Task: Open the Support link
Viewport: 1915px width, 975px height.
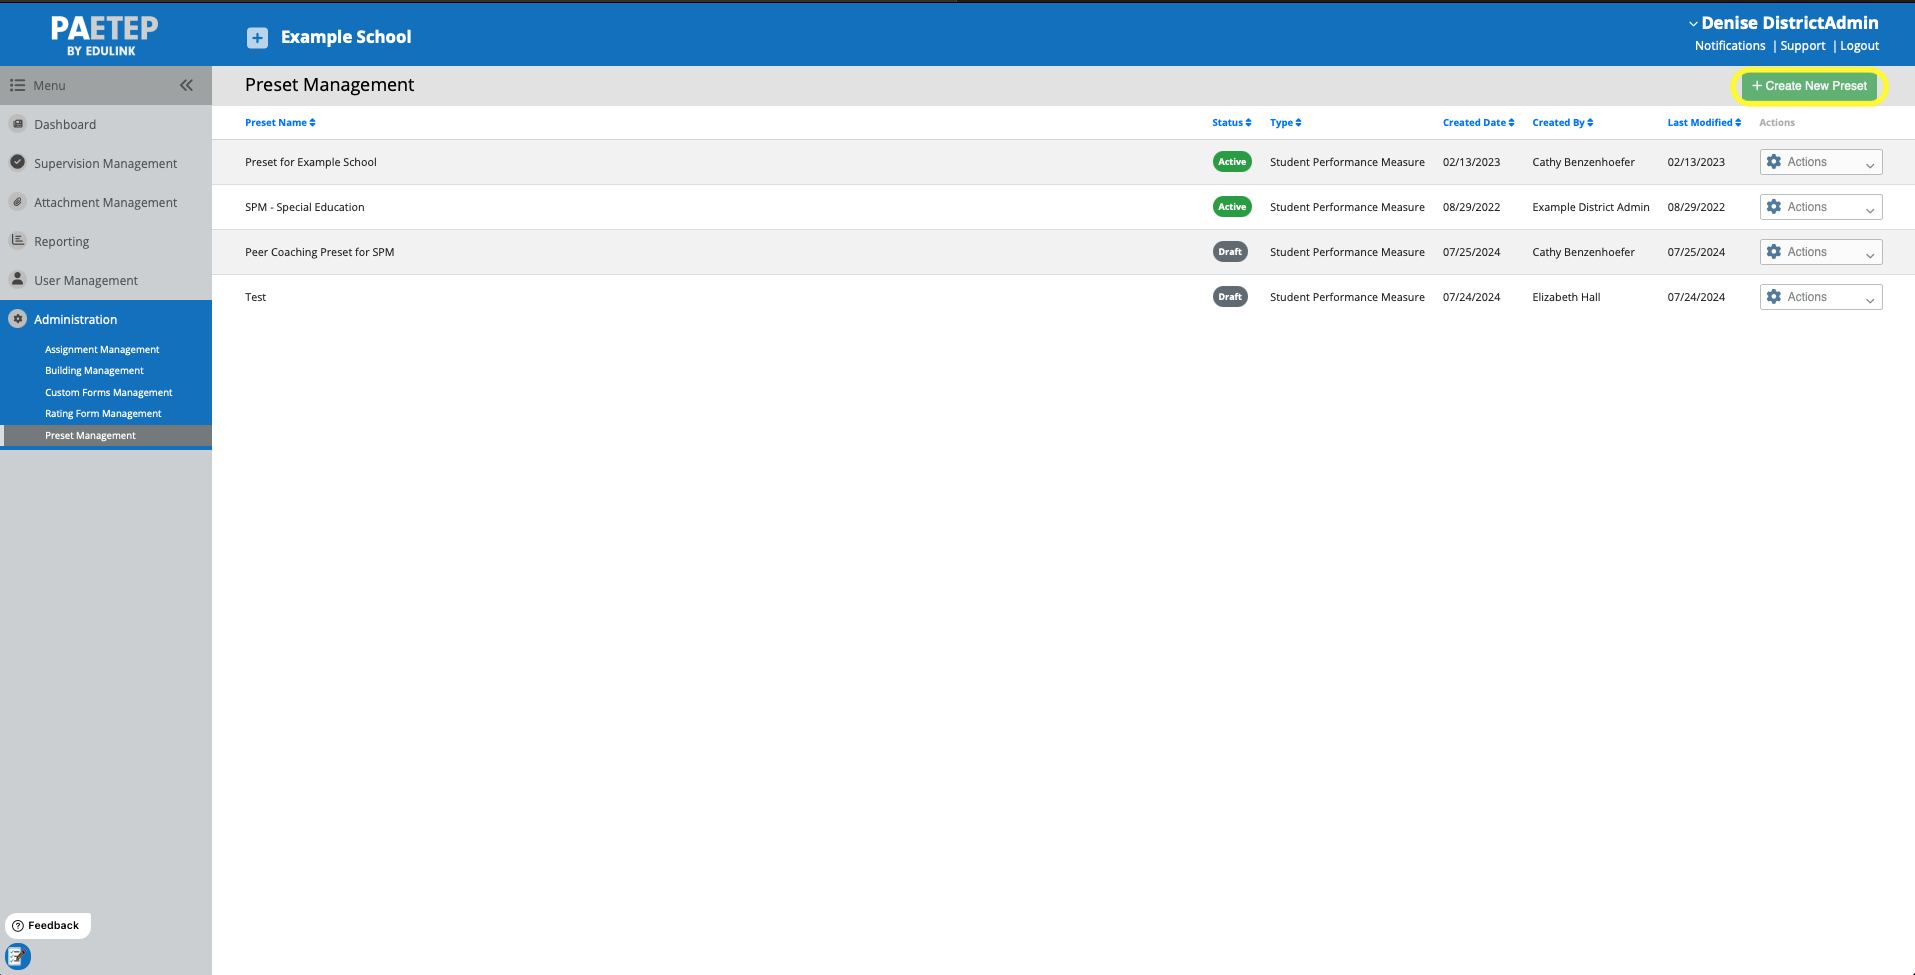Action: tap(1803, 46)
